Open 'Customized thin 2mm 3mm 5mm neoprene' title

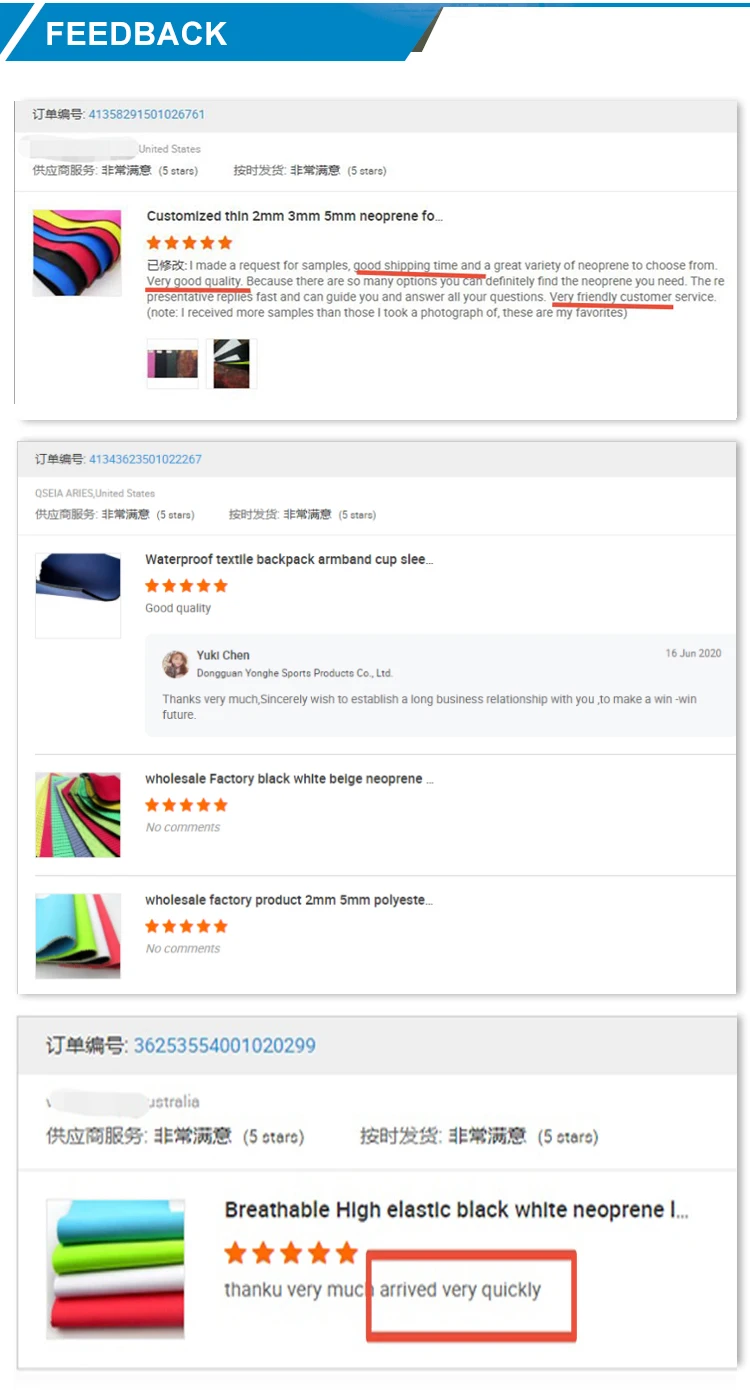click(295, 216)
